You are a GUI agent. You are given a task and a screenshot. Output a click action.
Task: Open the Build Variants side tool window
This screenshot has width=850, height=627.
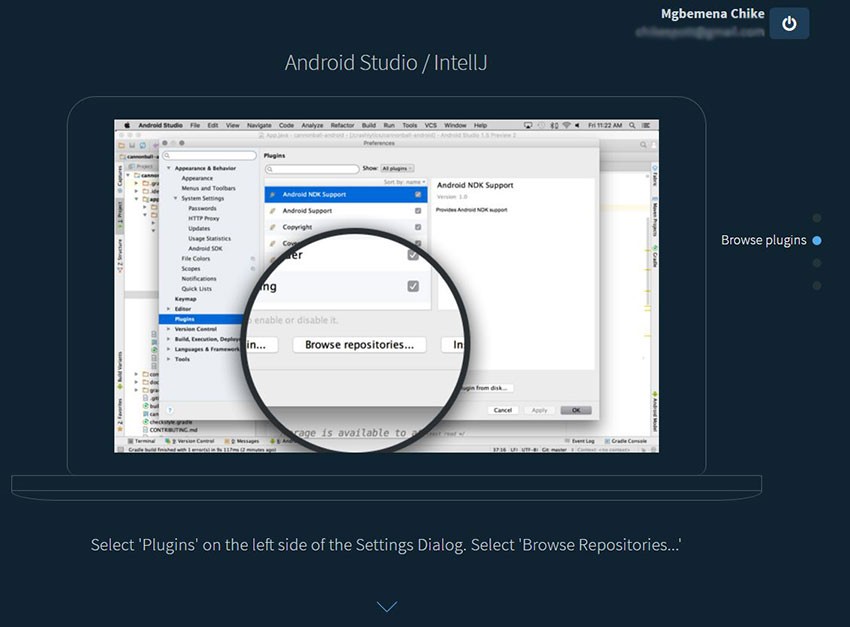pyautogui.click(x=120, y=371)
